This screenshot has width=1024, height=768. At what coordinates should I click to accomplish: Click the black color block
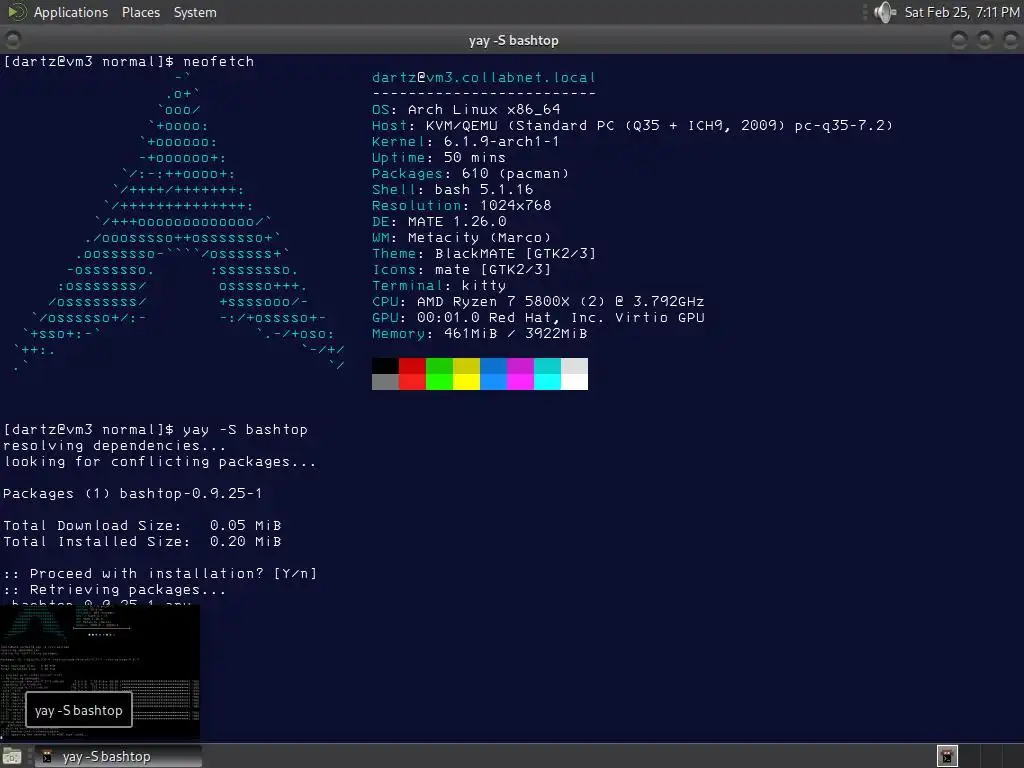385,366
